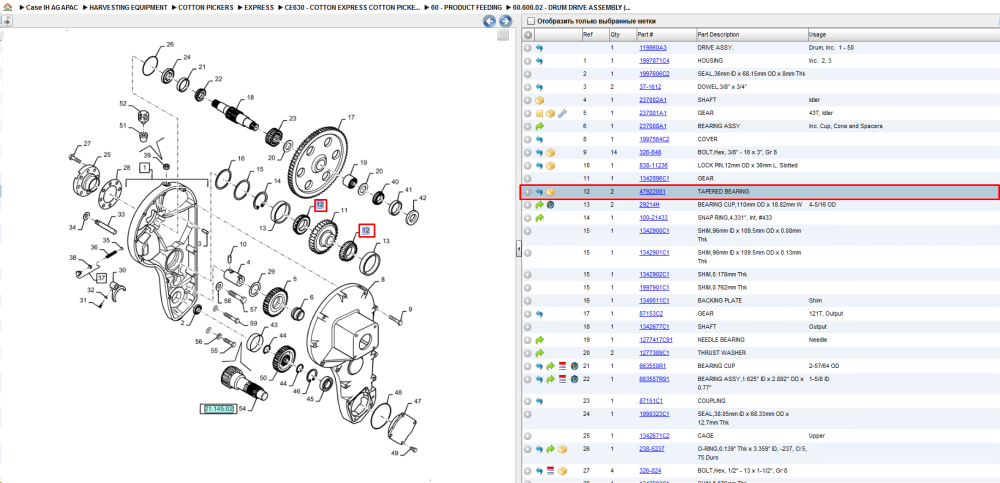
Task: Click blue arrow icon in COUPLING row
Action: click(x=539, y=401)
